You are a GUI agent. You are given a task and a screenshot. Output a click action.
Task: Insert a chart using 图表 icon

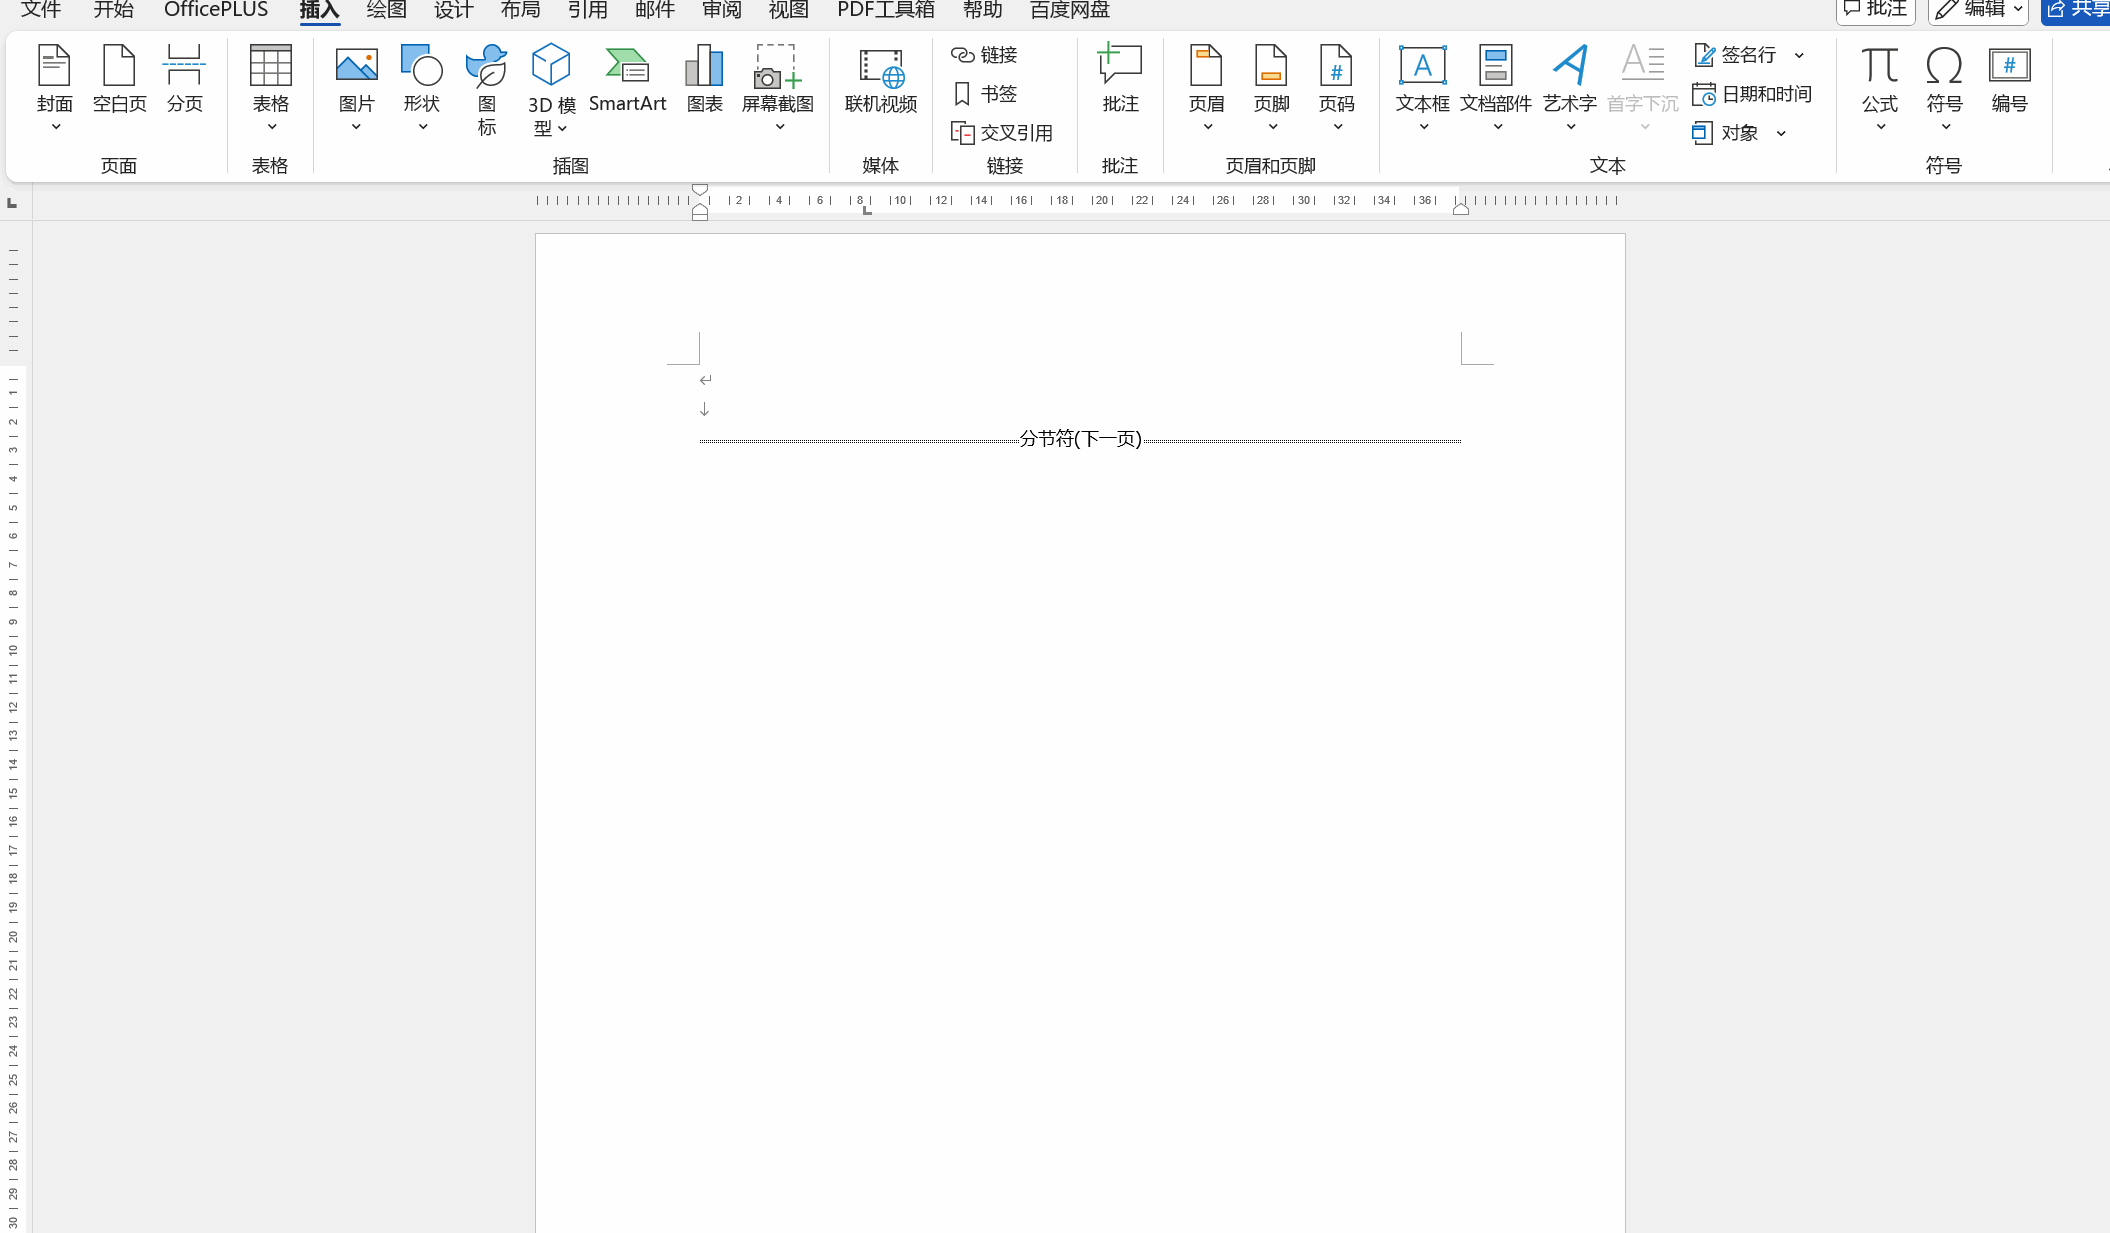click(x=704, y=78)
